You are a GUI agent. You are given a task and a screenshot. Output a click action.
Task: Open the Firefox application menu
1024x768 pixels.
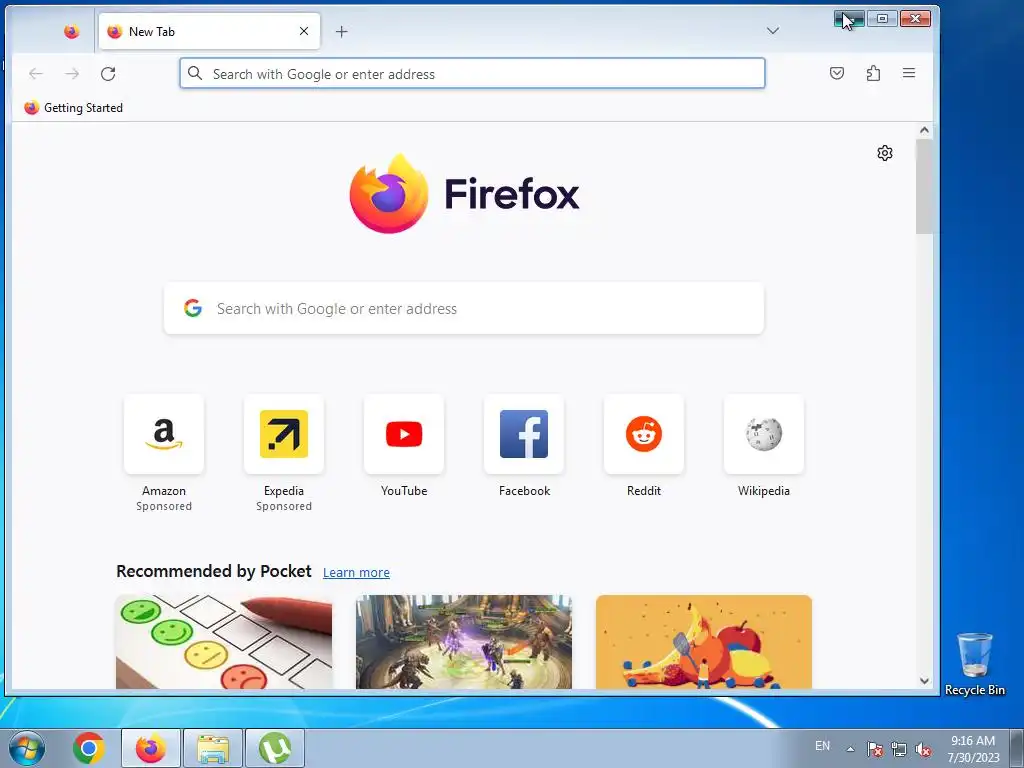click(x=909, y=73)
